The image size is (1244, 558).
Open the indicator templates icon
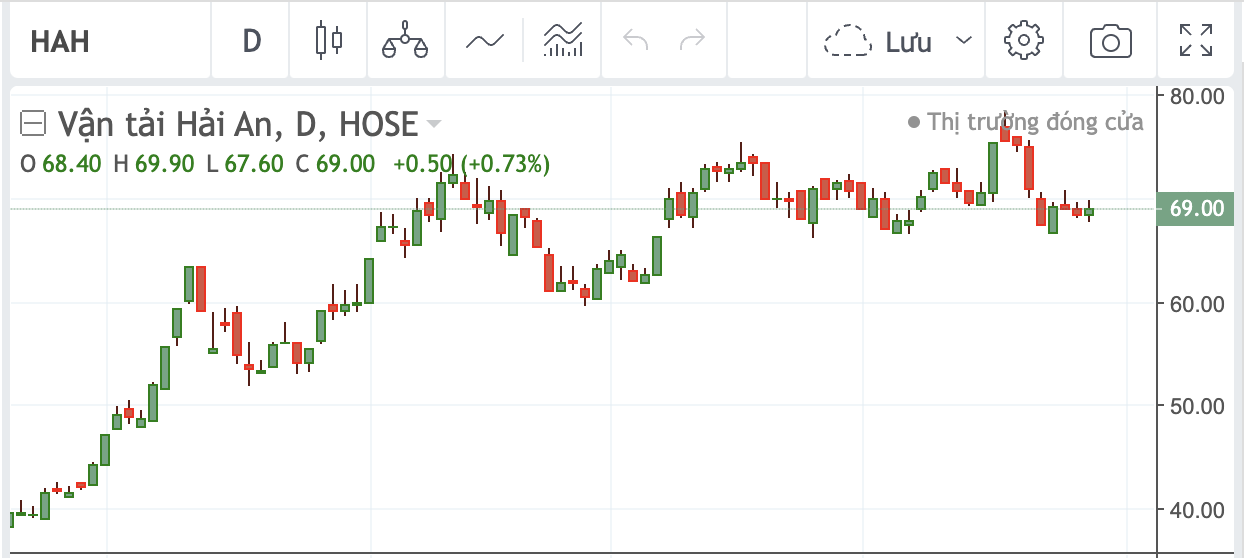[x=563, y=41]
